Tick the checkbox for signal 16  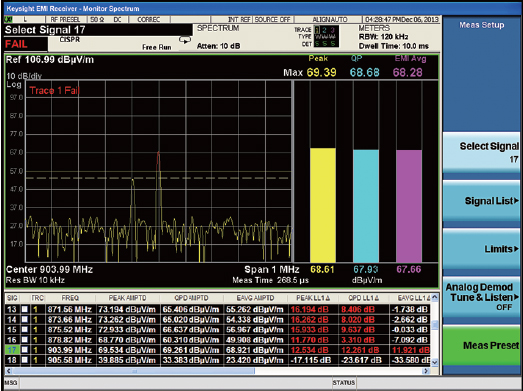tap(25, 340)
